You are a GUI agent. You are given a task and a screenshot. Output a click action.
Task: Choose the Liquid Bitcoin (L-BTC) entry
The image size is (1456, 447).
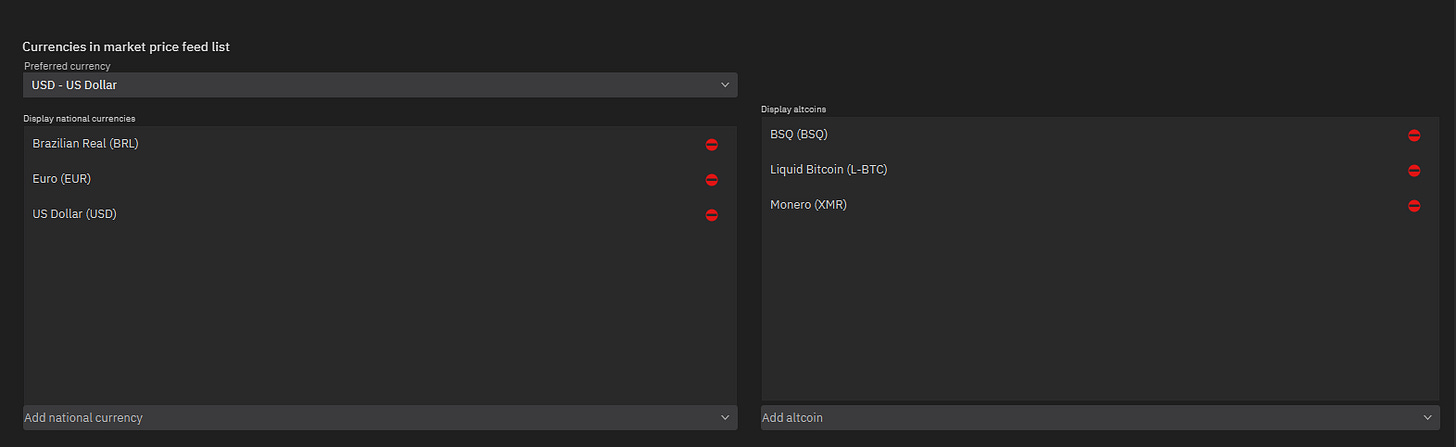point(1100,170)
